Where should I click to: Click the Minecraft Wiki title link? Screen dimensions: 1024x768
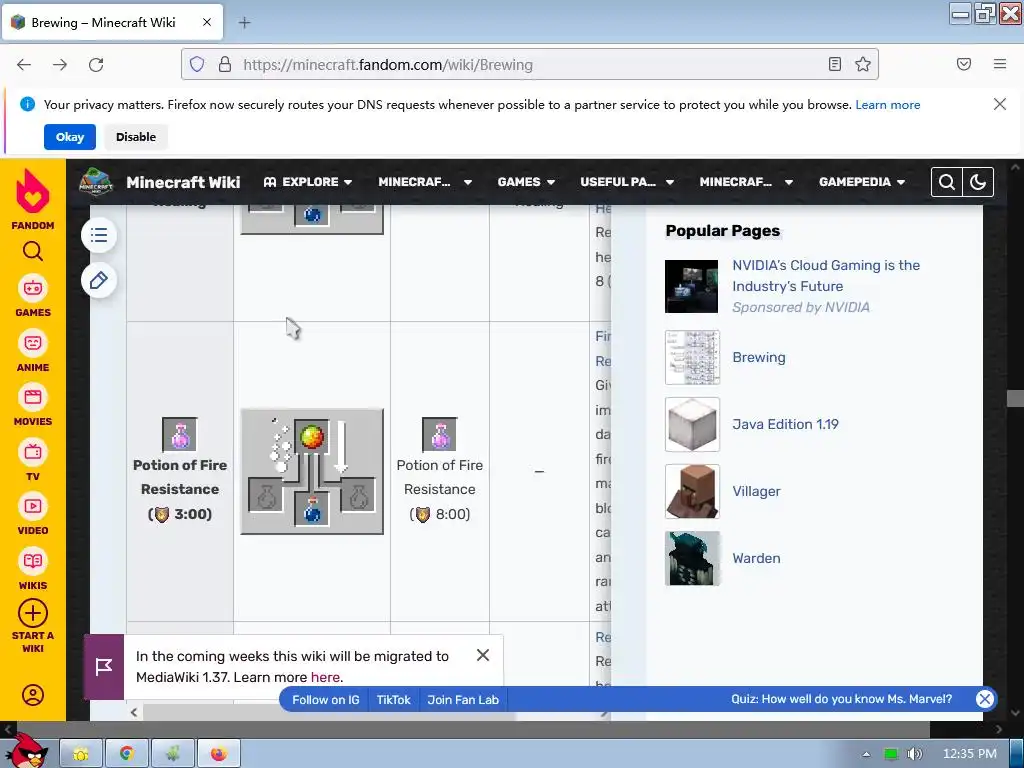click(x=183, y=182)
